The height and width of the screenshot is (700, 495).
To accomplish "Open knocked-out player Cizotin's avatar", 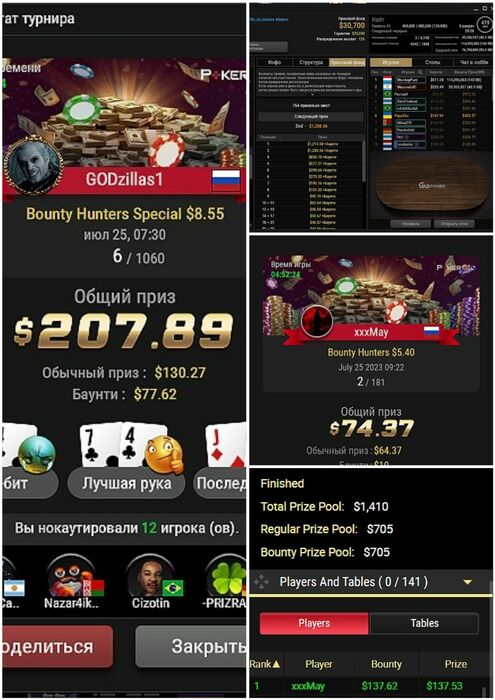I will (x=151, y=576).
